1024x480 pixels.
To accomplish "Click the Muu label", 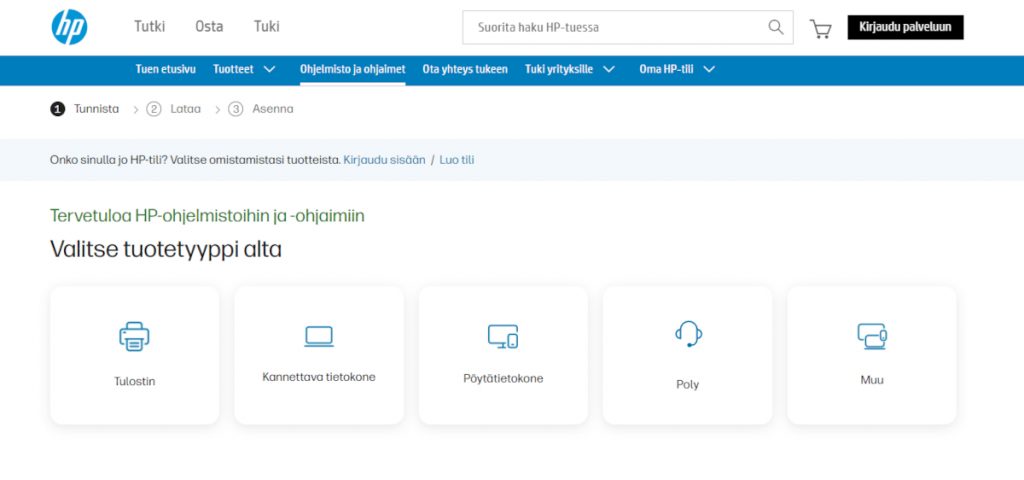I will tap(872, 379).
